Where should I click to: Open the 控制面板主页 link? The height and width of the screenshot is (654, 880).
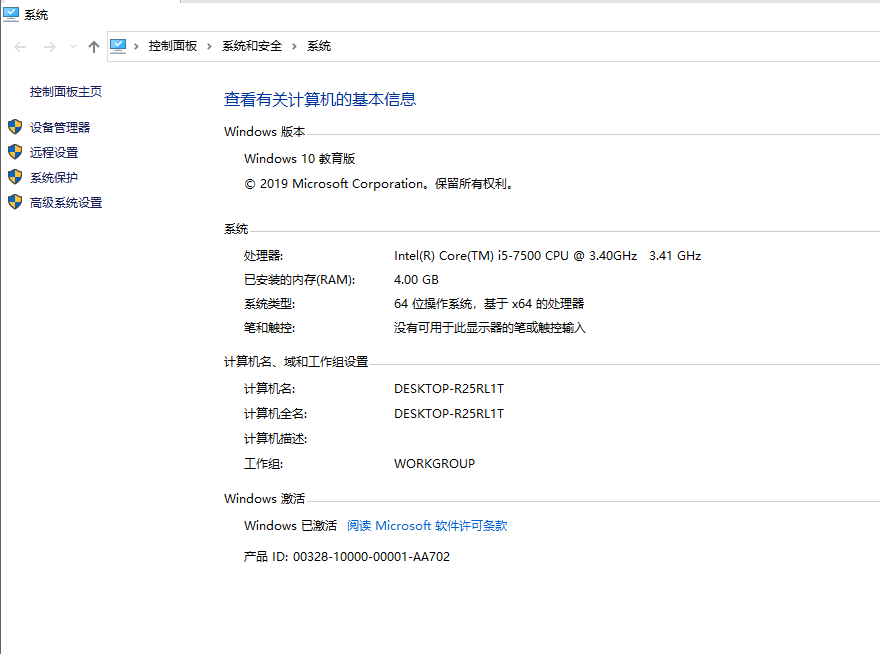66,92
